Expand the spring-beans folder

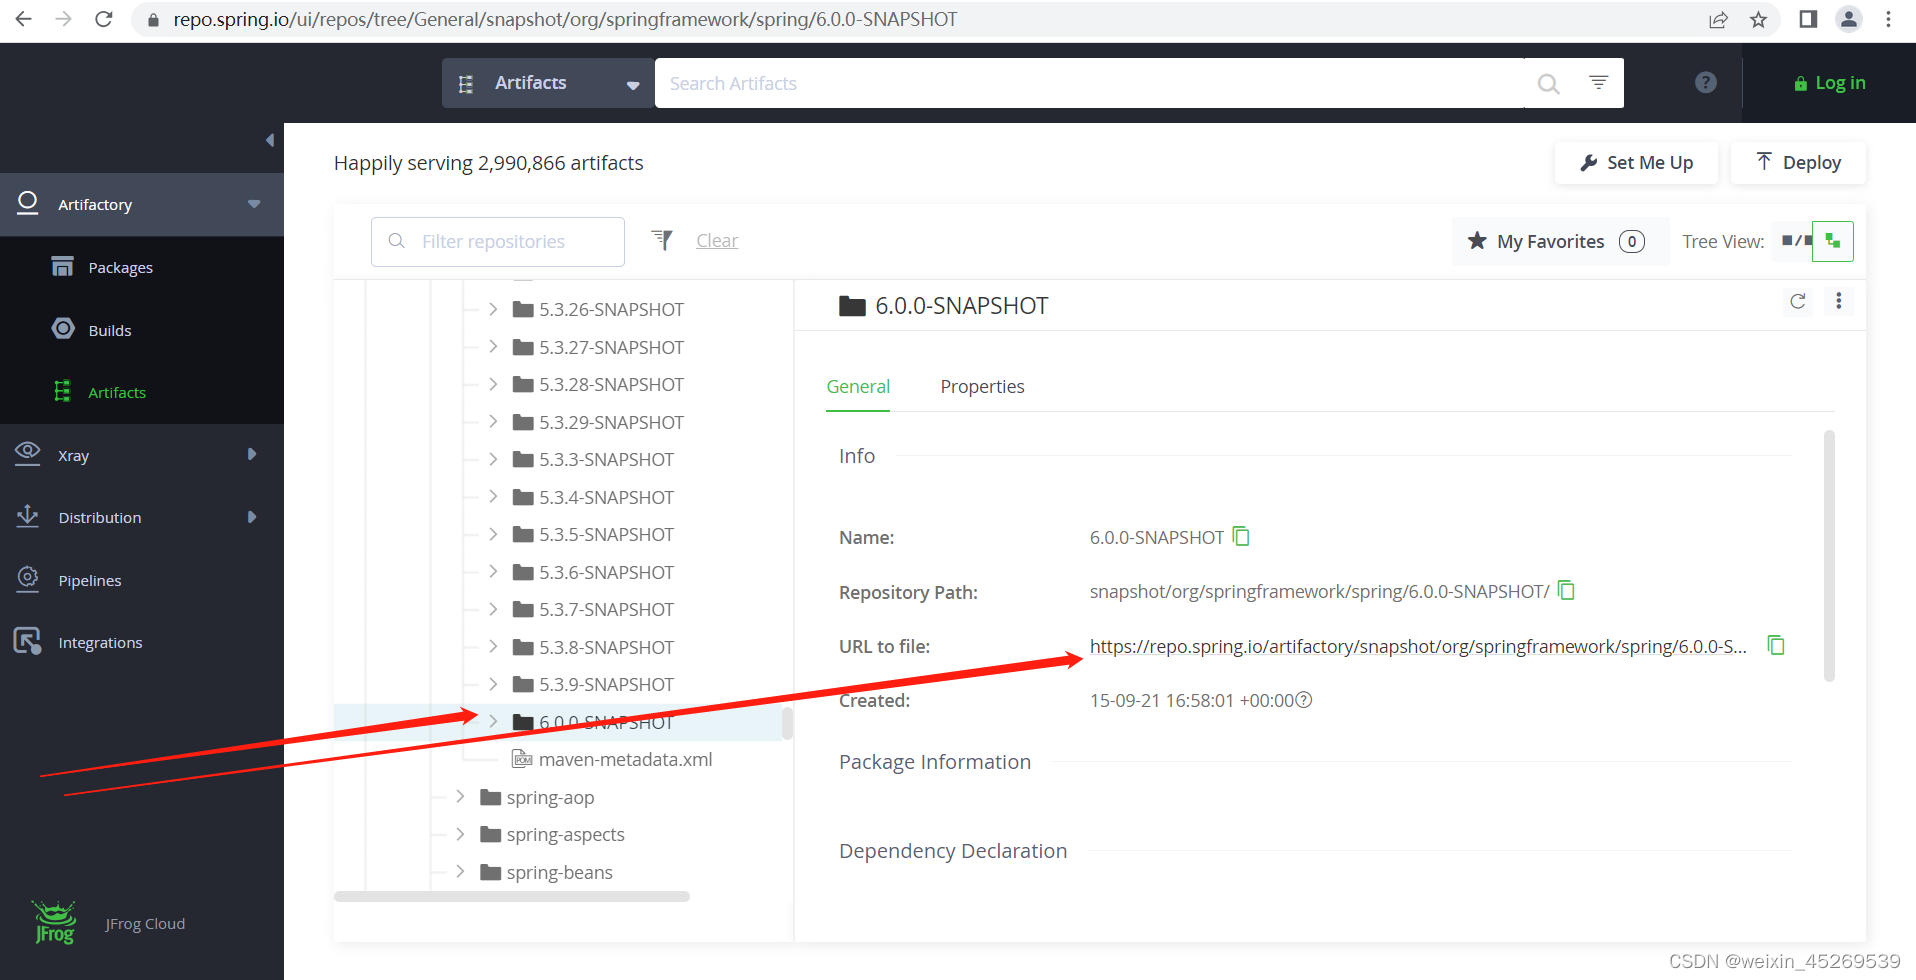tap(460, 872)
